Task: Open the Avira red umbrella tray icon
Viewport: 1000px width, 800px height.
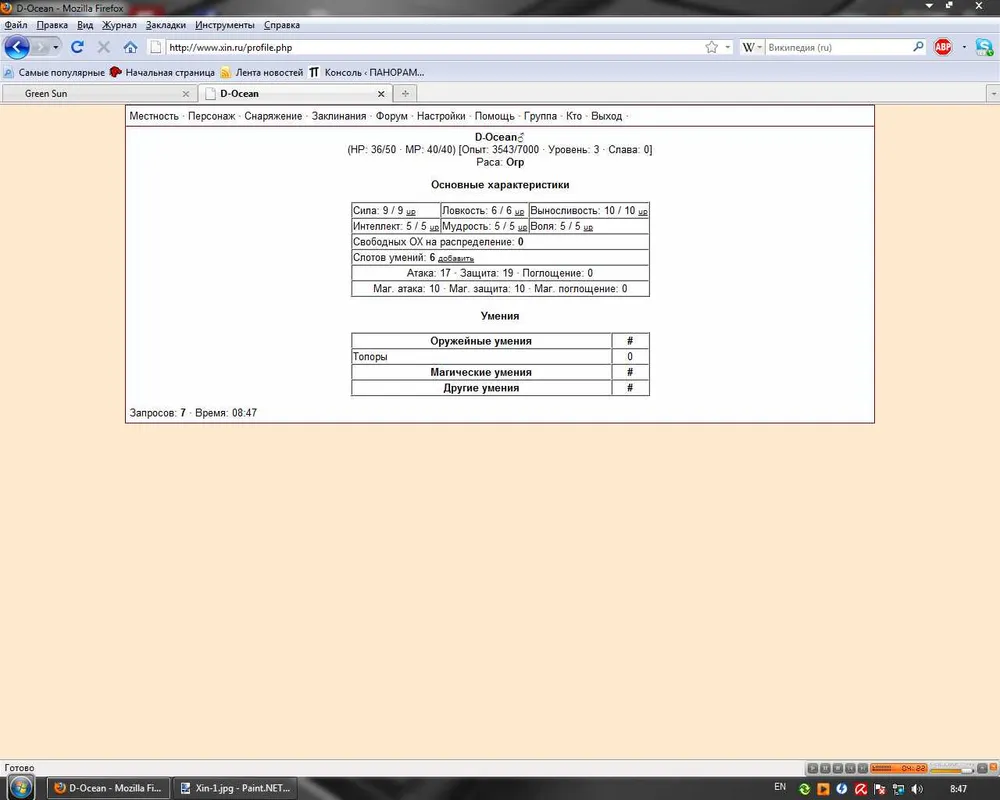Action: click(x=861, y=789)
